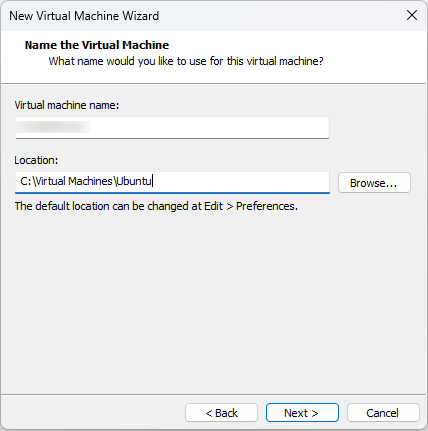Click the "New Virtual Machine Wizard" title bar text
This screenshot has height=431, width=428.
pos(84,16)
